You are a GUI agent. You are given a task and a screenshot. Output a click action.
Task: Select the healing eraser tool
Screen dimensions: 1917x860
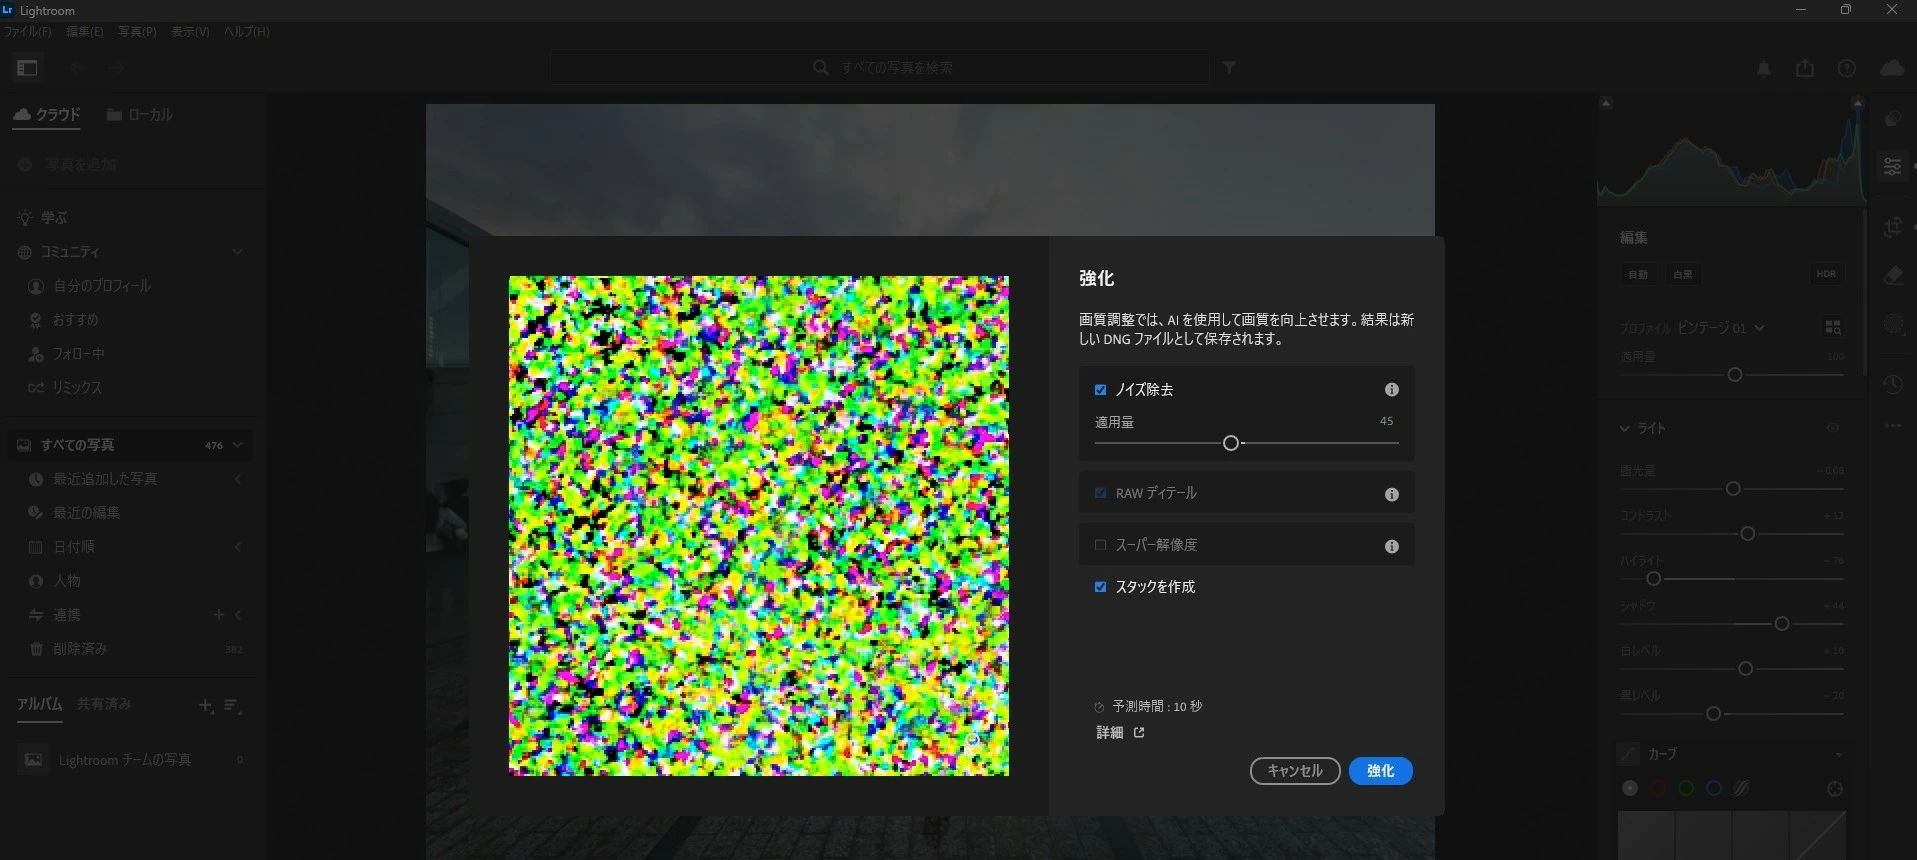(1892, 275)
